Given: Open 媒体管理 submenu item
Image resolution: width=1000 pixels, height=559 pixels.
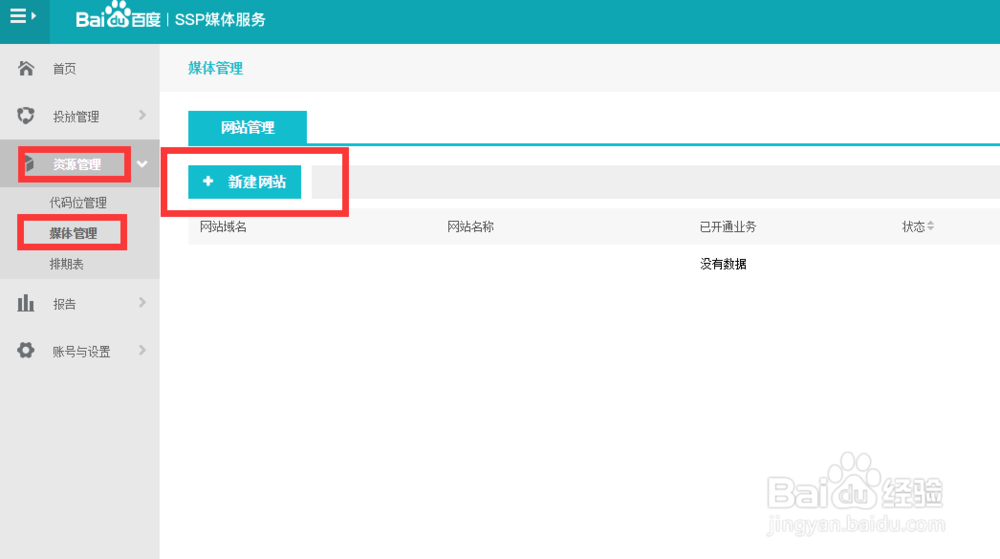Looking at the screenshot, I should point(73,233).
